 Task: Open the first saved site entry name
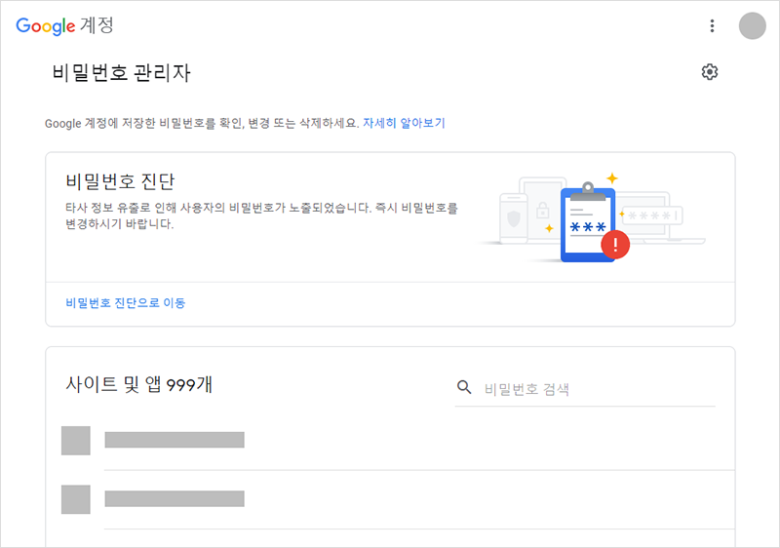175,440
